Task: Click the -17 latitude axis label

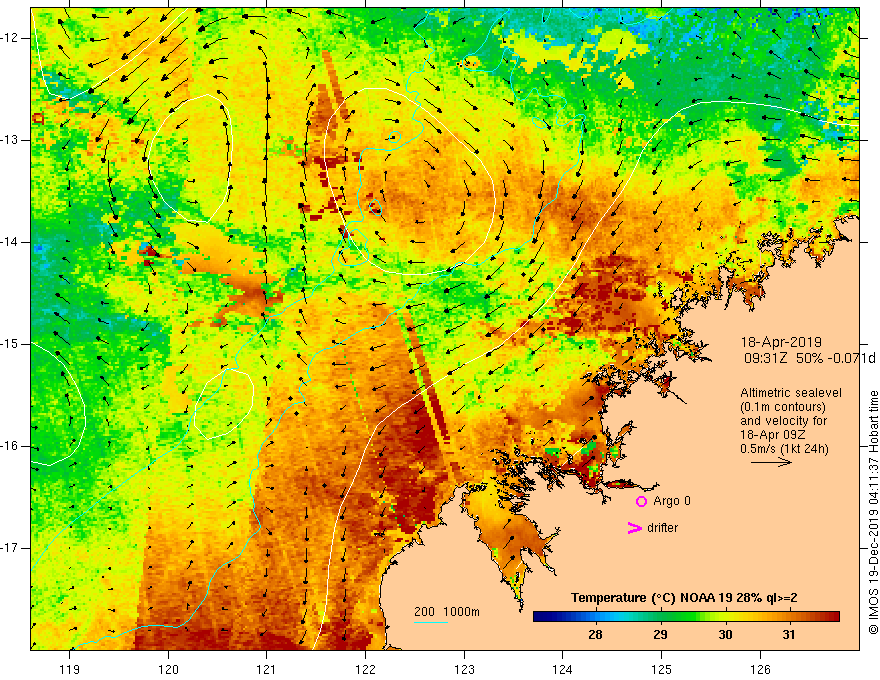Action: pyautogui.click(x=10, y=548)
